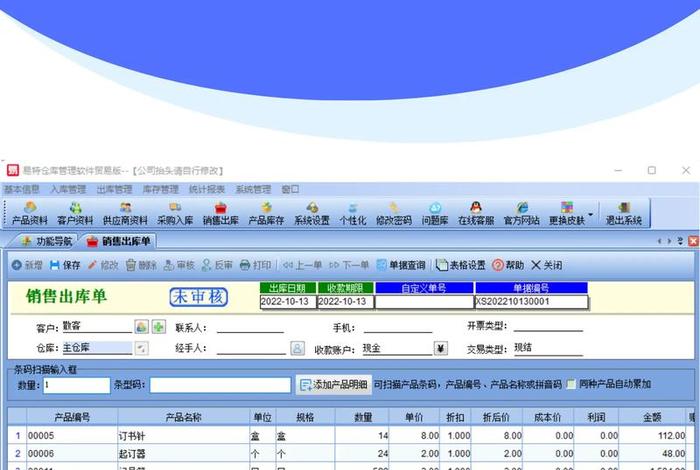Click the 经手人 person picker icon
This screenshot has height=470, width=700.
tap(297, 348)
